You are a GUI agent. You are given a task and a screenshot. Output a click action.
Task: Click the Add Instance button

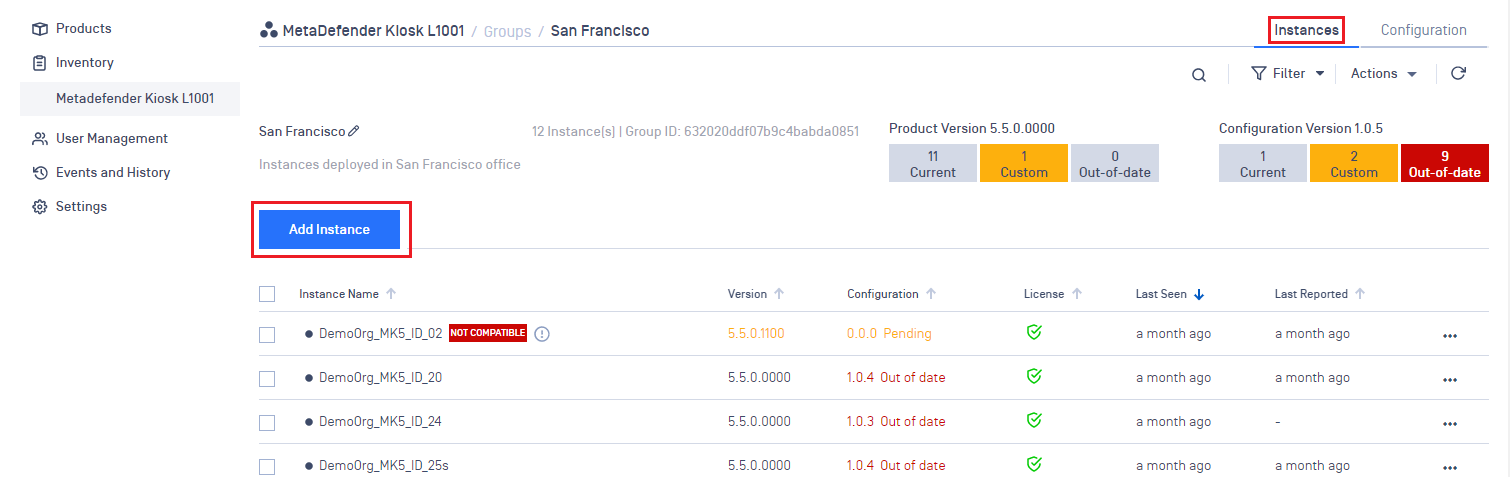329,229
